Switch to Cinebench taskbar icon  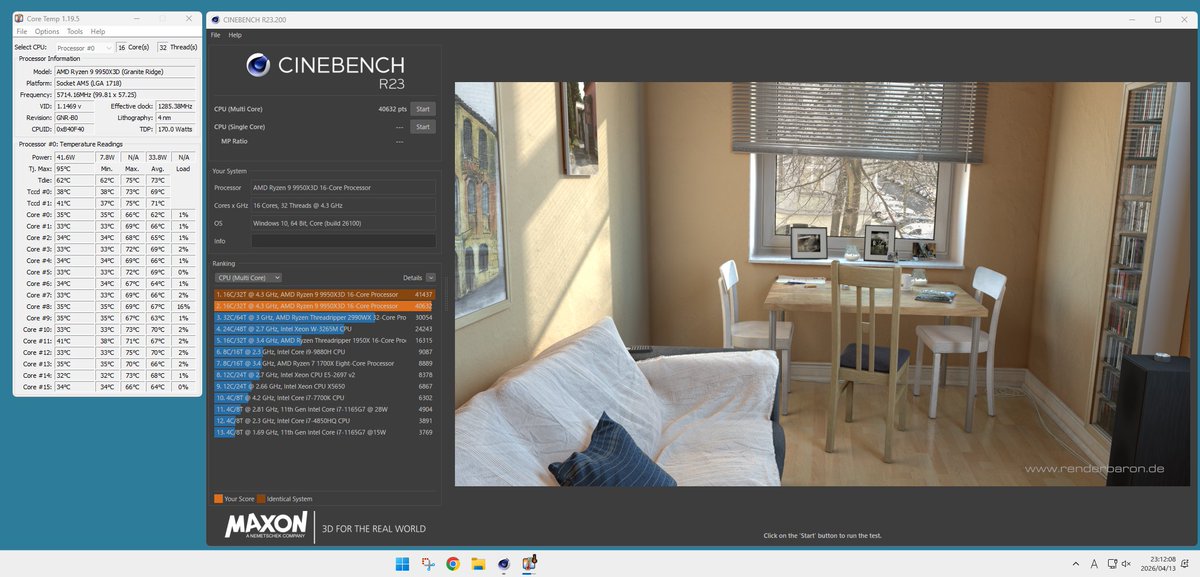[x=503, y=564]
